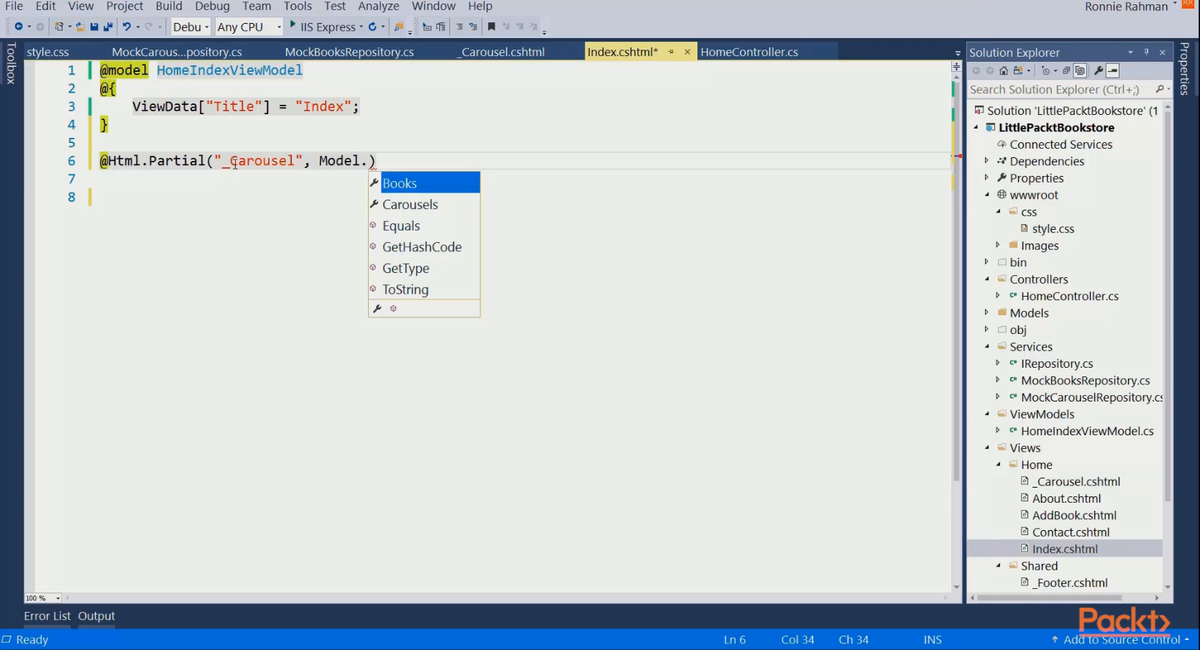Collapse the Views folder node
The width and height of the screenshot is (1200, 650).
pos(987,448)
